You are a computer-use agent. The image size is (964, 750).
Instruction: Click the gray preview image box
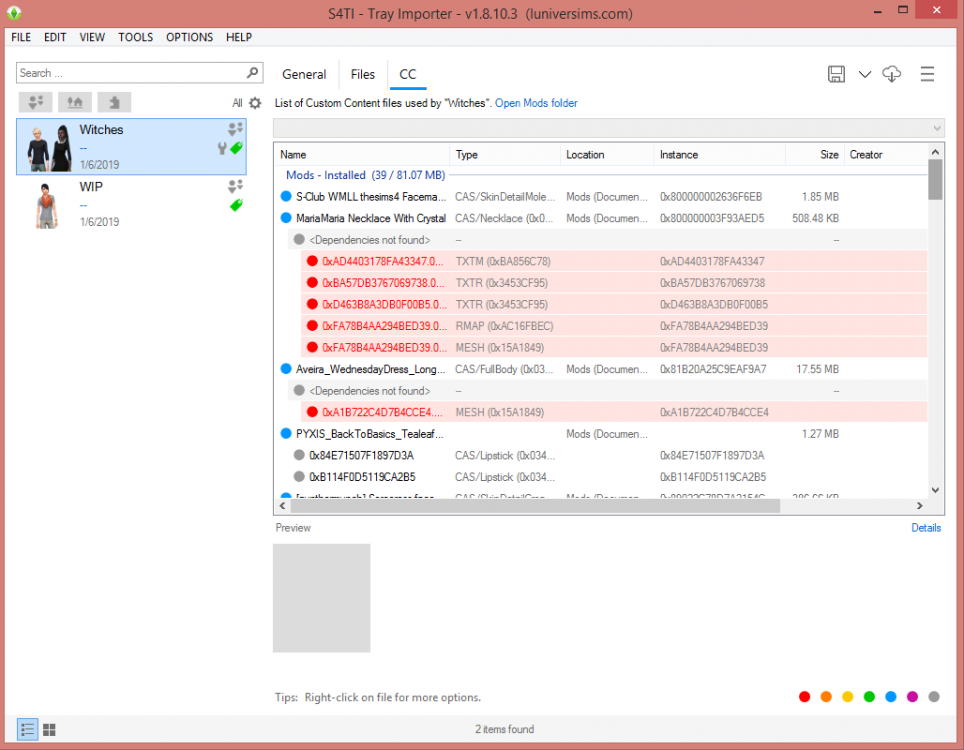[x=322, y=598]
